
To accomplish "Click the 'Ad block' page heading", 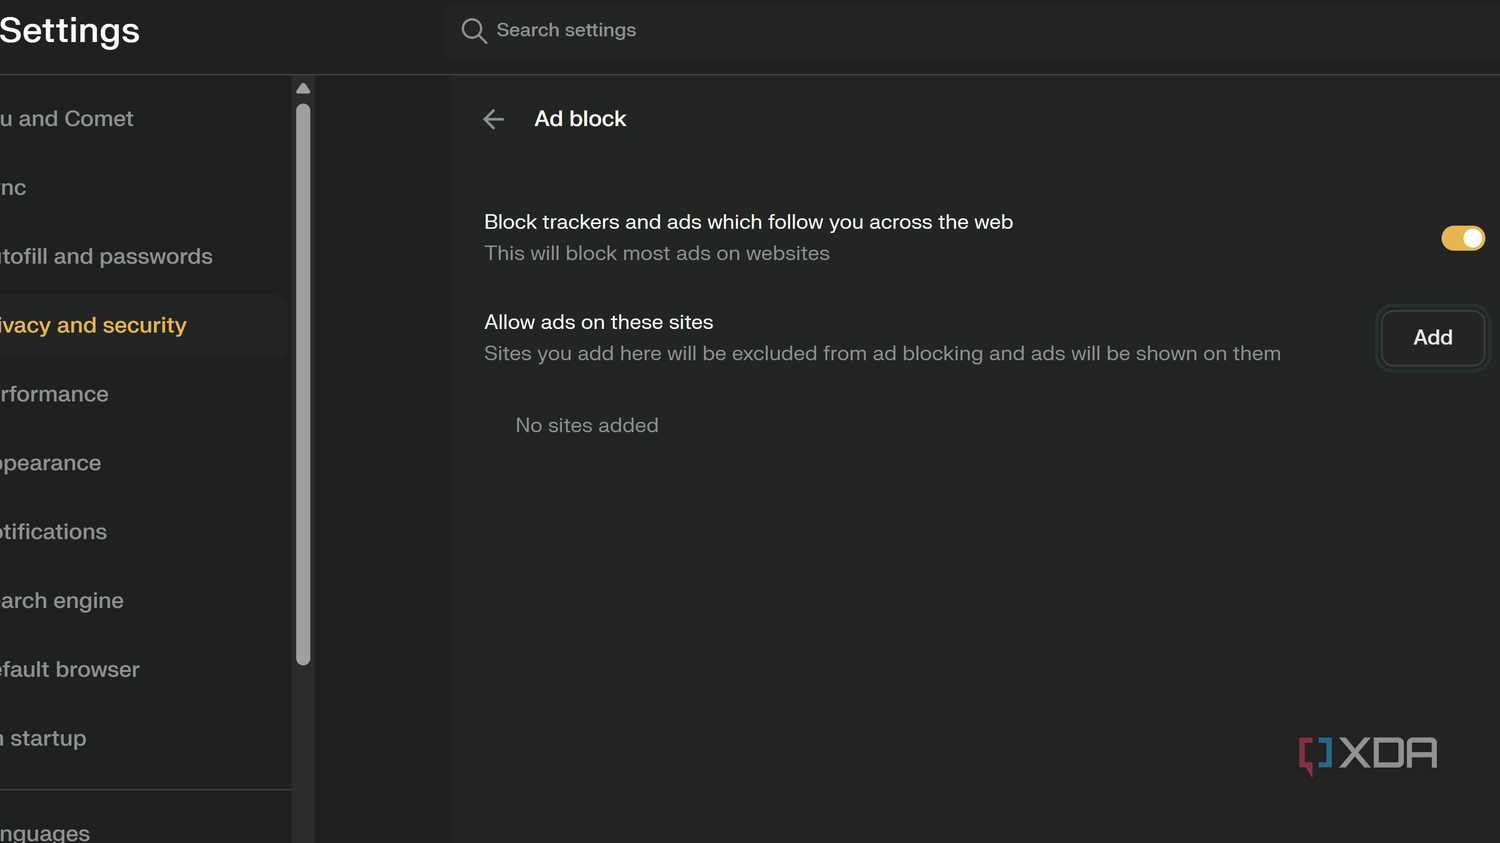I will [580, 119].
